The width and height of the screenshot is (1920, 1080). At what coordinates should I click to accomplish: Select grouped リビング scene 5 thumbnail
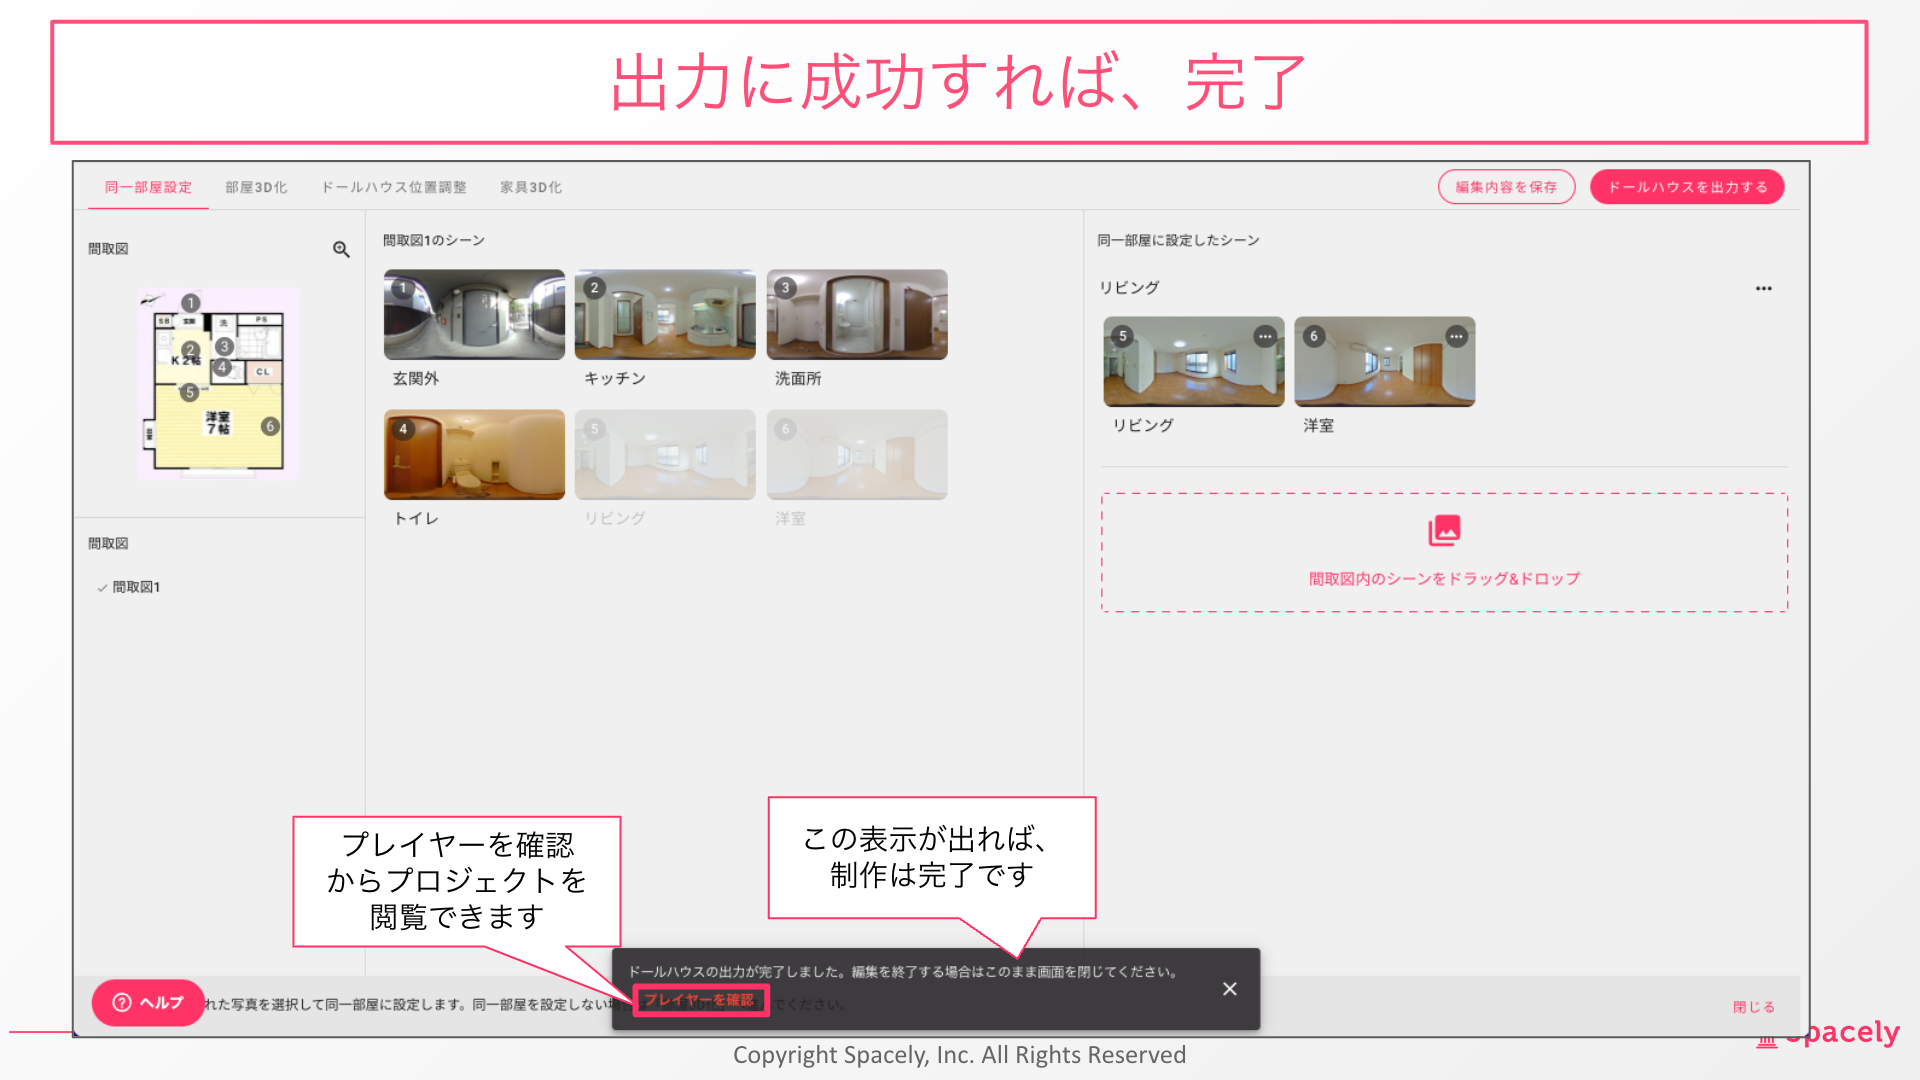(1194, 362)
